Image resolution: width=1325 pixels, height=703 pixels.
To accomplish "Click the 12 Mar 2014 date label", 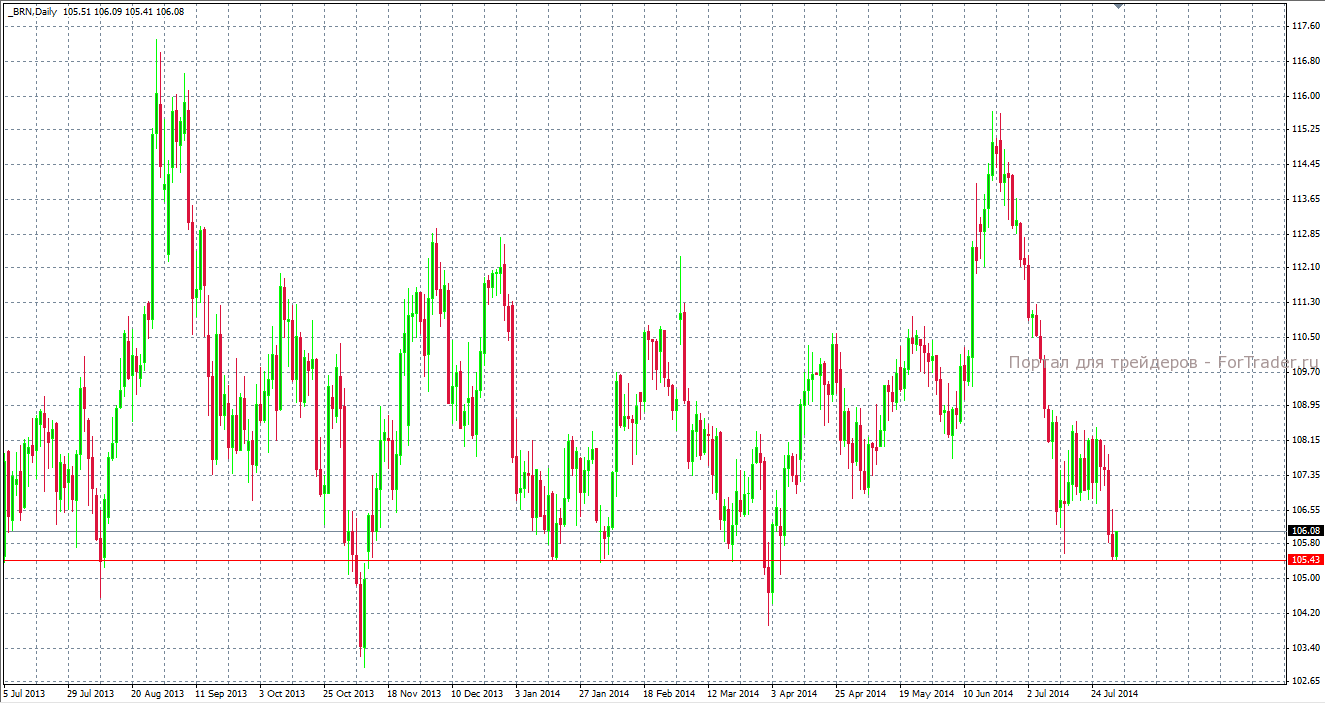I will [733, 693].
